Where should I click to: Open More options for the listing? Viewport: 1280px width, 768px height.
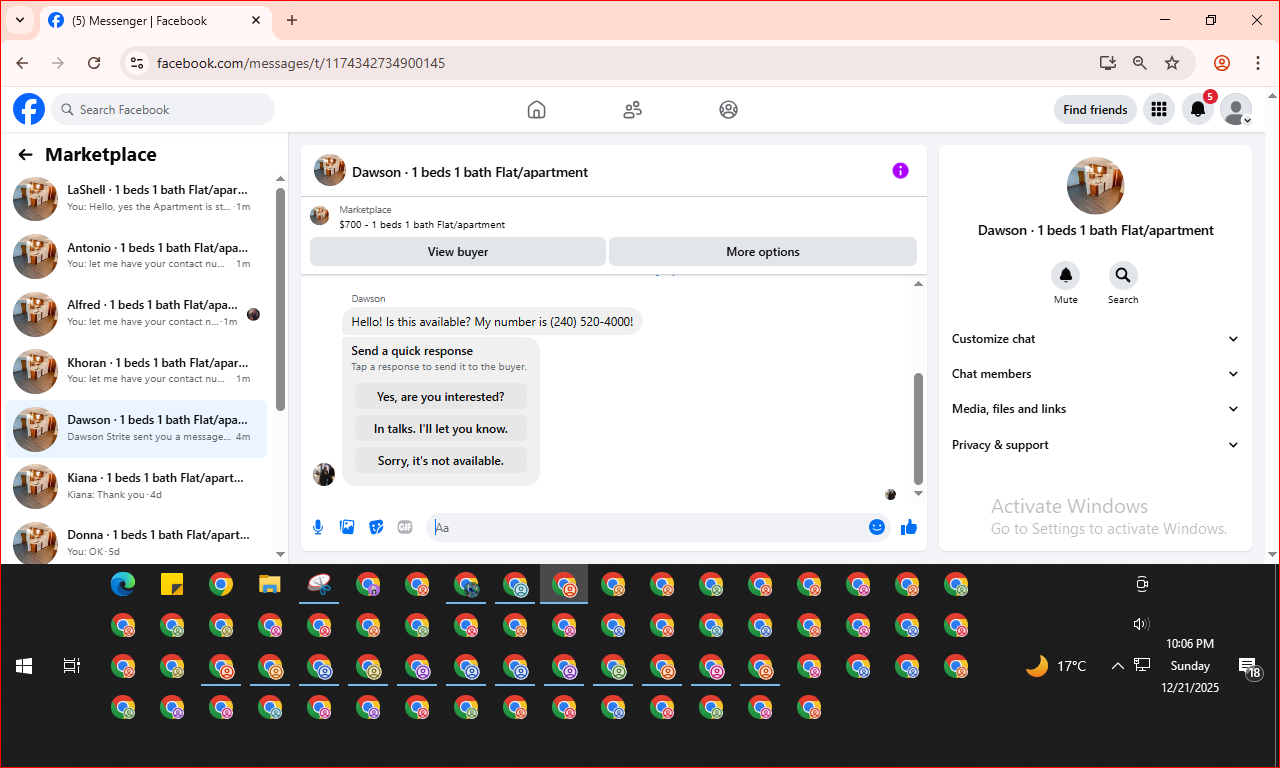click(x=763, y=252)
